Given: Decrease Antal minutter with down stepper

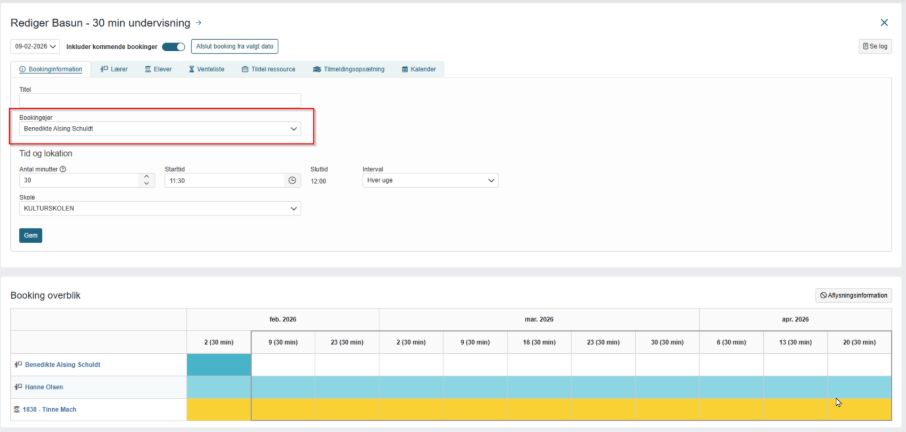Looking at the screenshot, I should coord(147,184).
